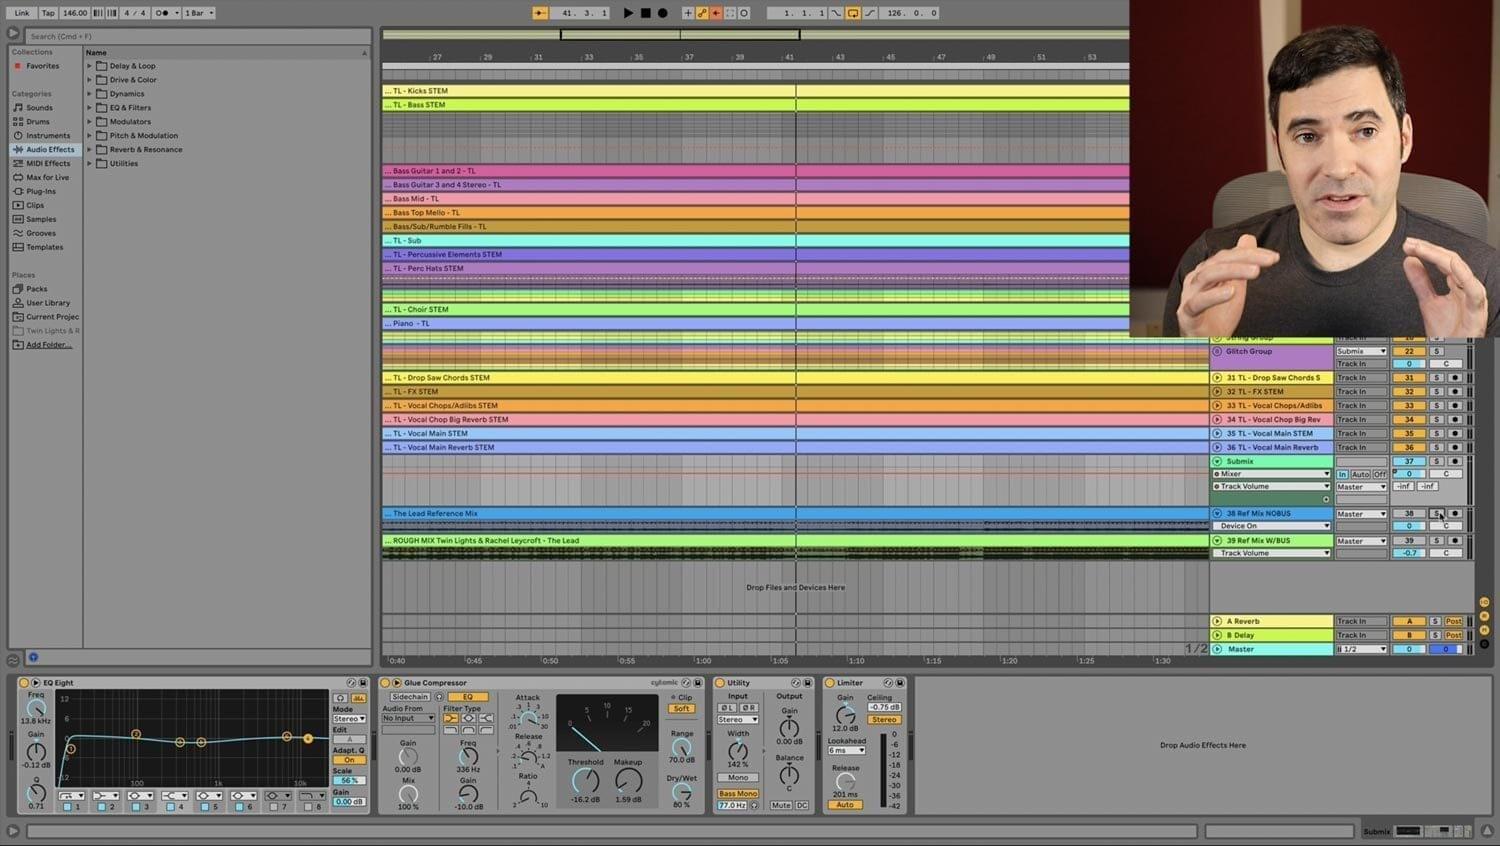
Task: Solo the 38 Ref Mix NOBUS track
Action: click(x=1437, y=514)
